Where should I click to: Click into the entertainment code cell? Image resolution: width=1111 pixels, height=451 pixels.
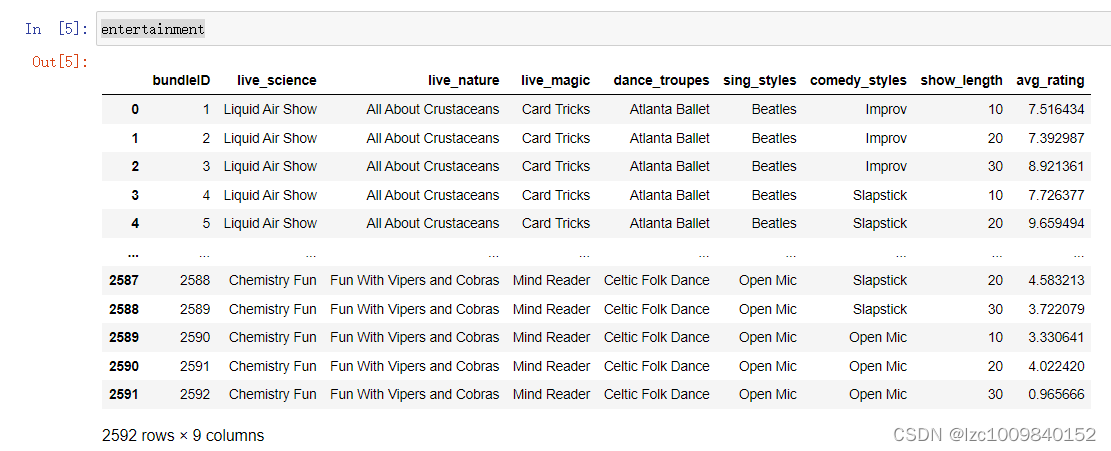pos(600,30)
